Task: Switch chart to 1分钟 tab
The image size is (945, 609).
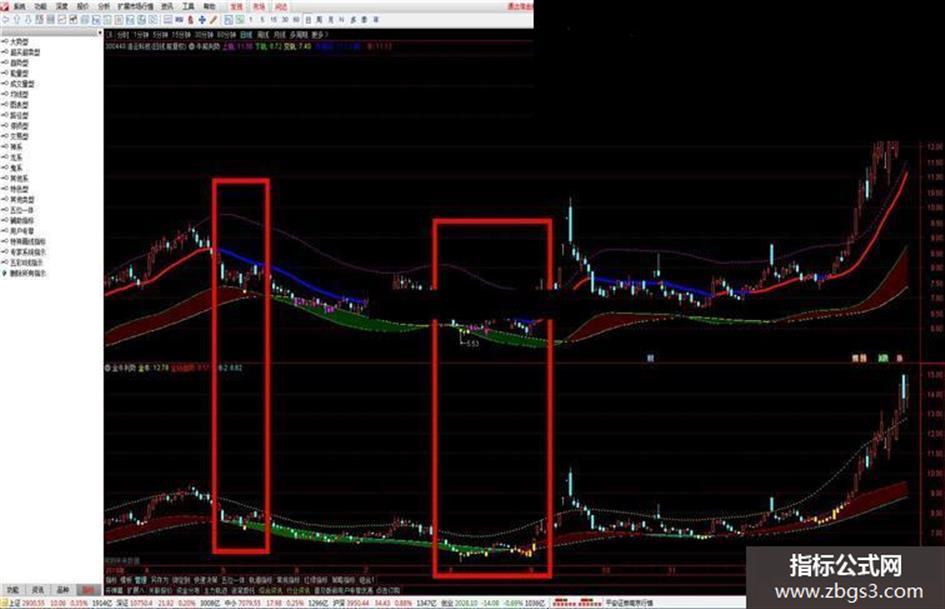Action: coord(140,34)
